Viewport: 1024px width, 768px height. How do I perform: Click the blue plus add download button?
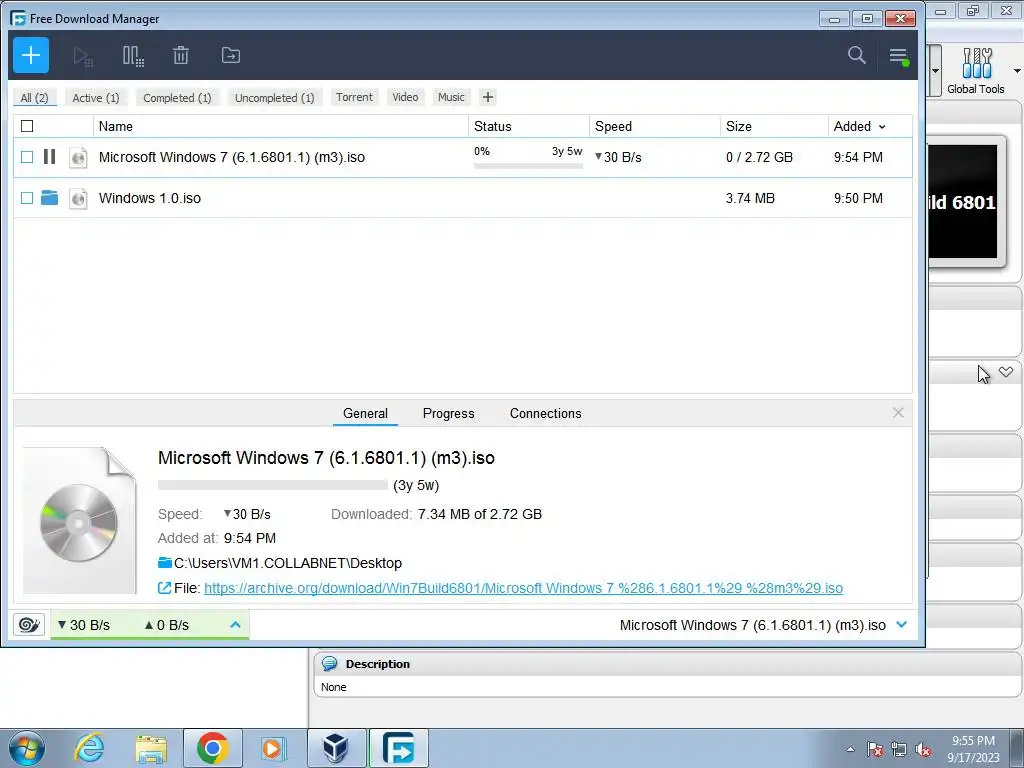pyautogui.click(x=31, y=55)
